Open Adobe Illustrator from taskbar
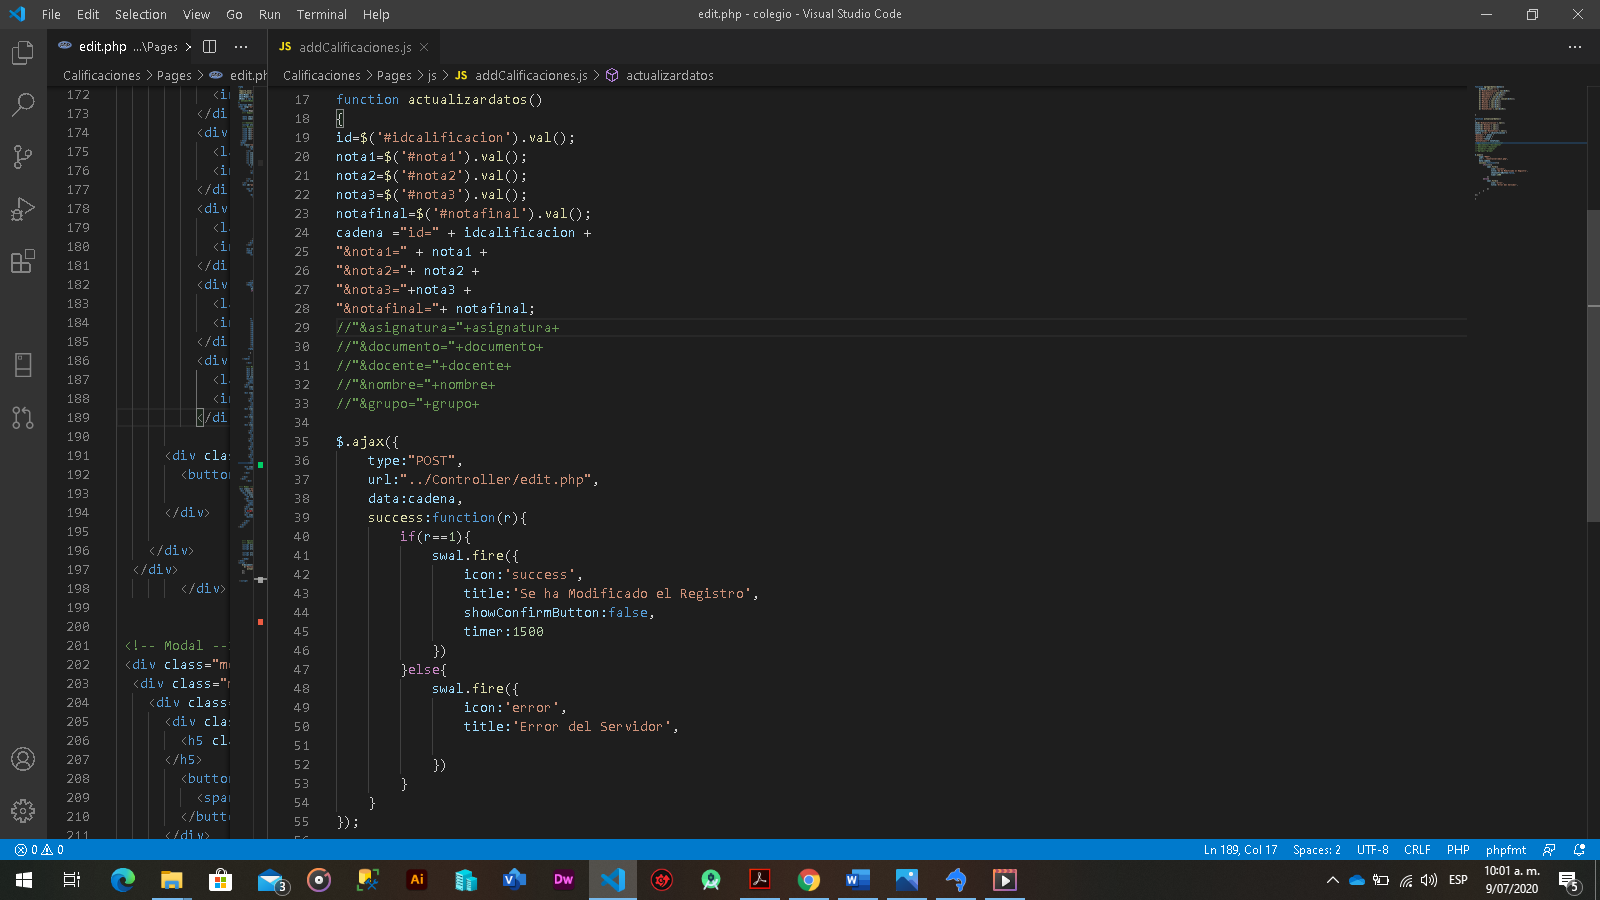The height and width of the screenshot is (900, 1600). [417, 880]
